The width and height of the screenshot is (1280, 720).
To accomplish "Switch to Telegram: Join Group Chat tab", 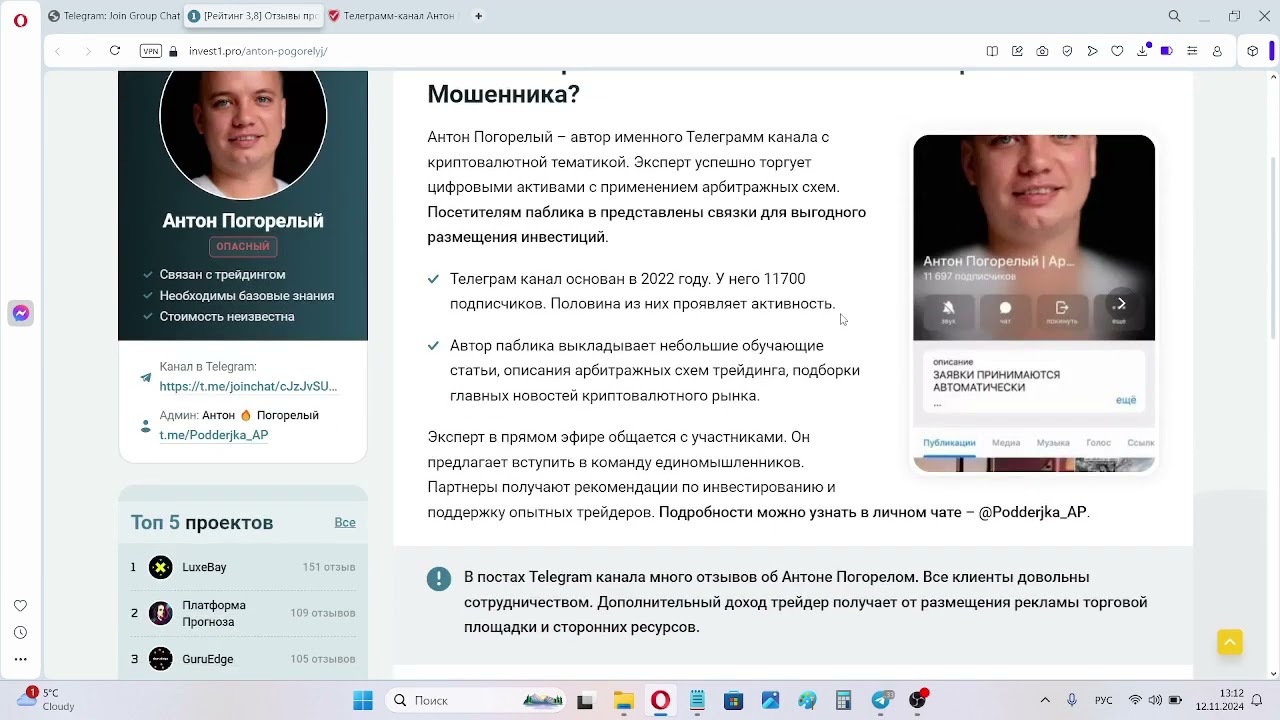I will [x=114, y=16].
